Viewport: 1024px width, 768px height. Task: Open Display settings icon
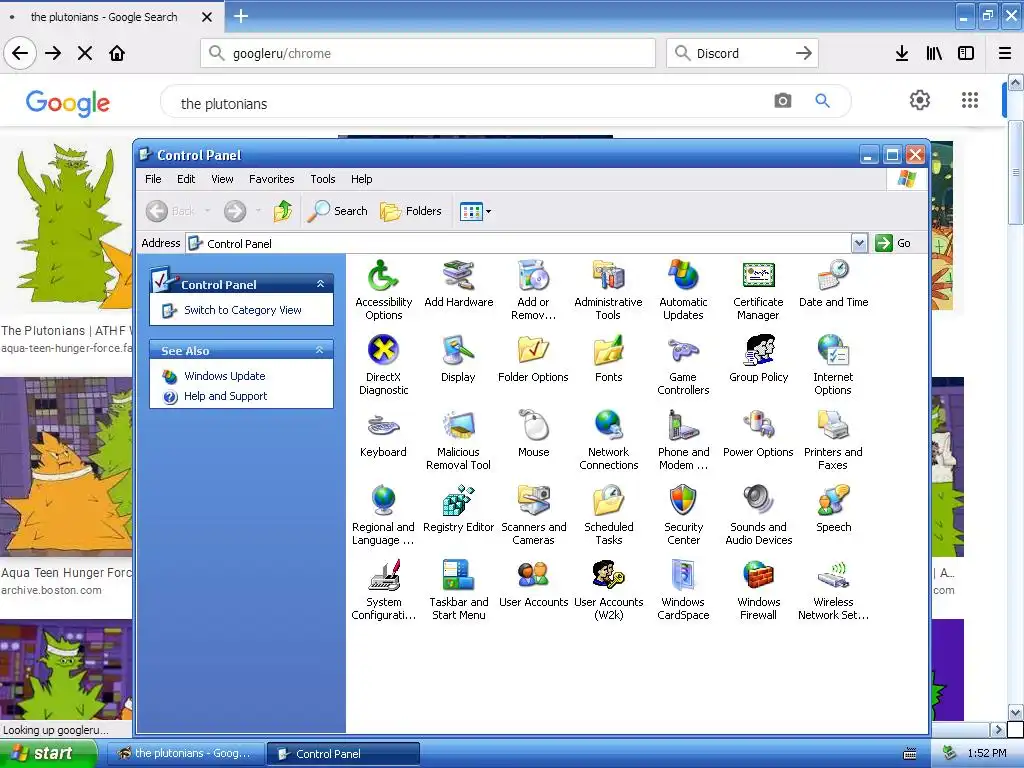tap(458, 359)
